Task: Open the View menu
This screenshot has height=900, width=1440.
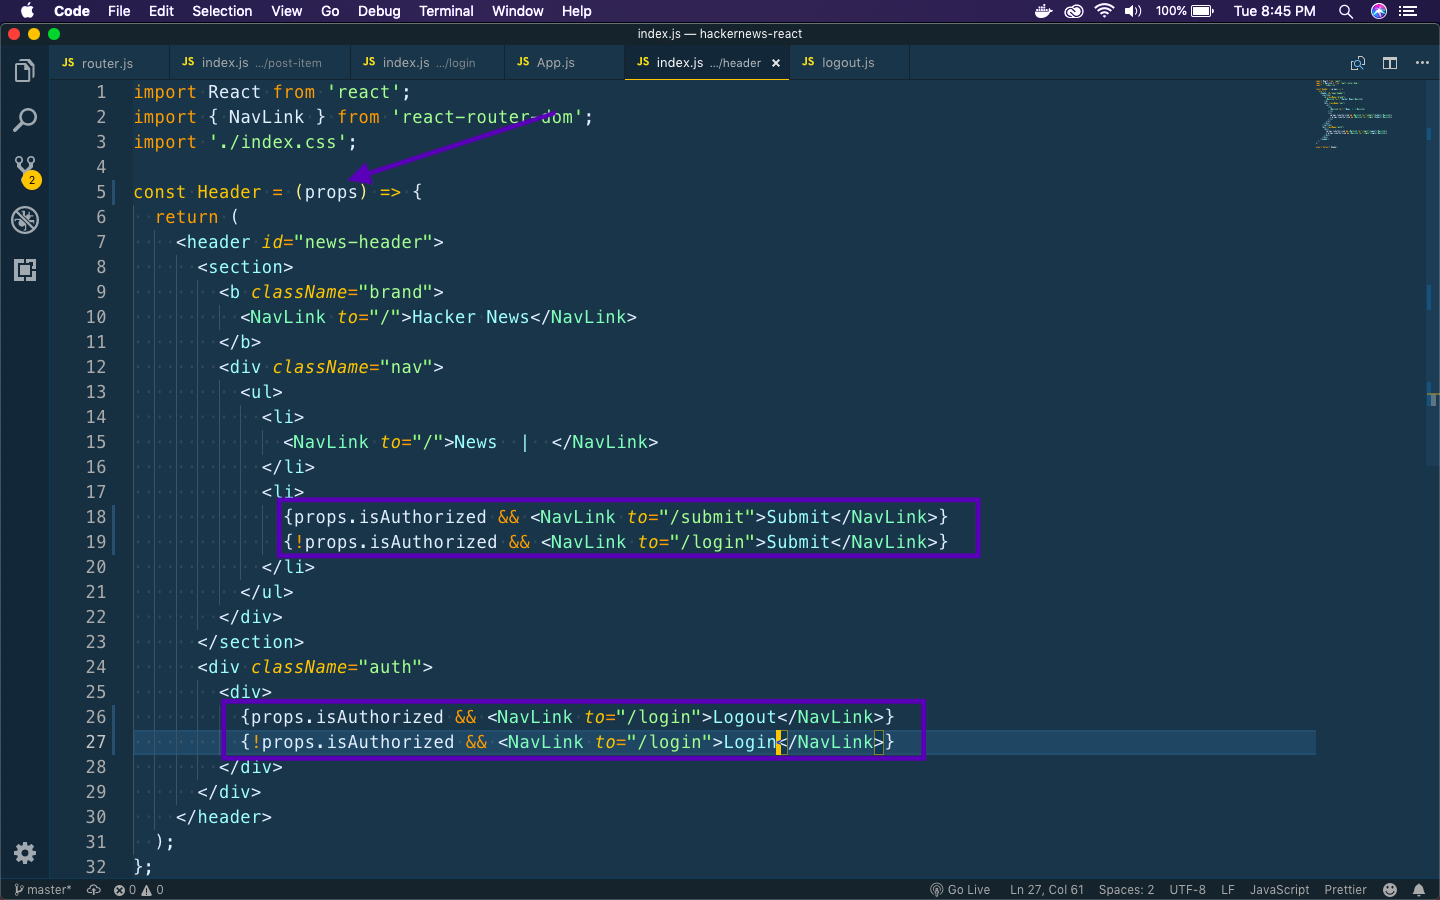Action: (x=286, y=11)
